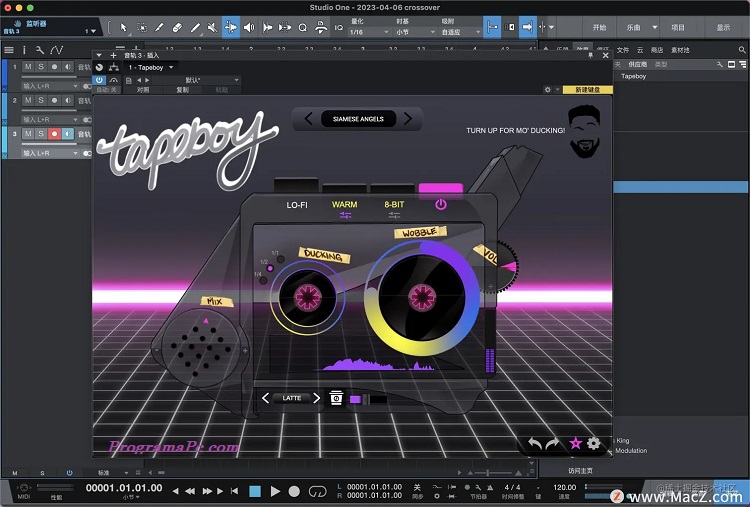Image resolution: width=750 pixels, height=507 pixels.
Task: Click the plugin routing icon beside 1 - Tapeboy
Action: click(114, 67)
